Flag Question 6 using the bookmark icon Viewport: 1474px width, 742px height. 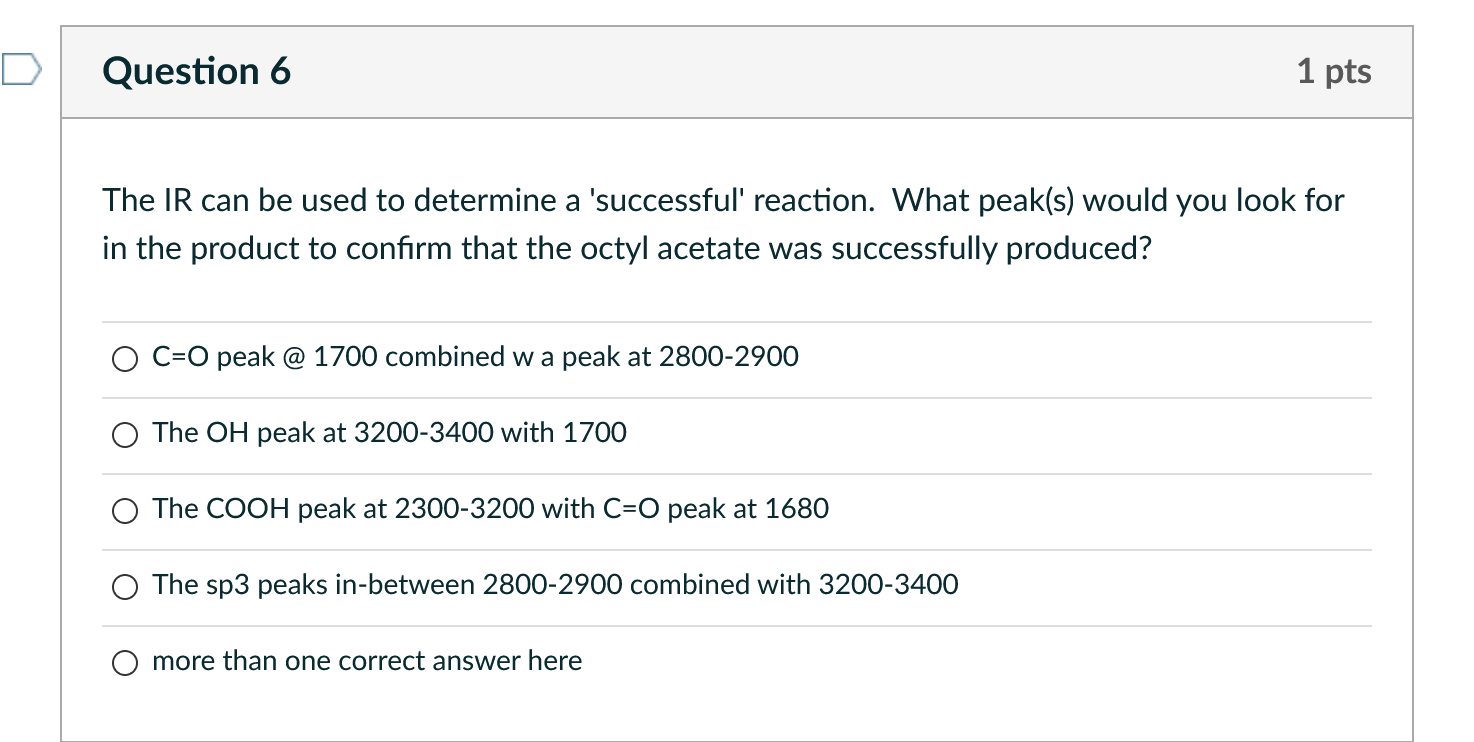pos(21,70)
